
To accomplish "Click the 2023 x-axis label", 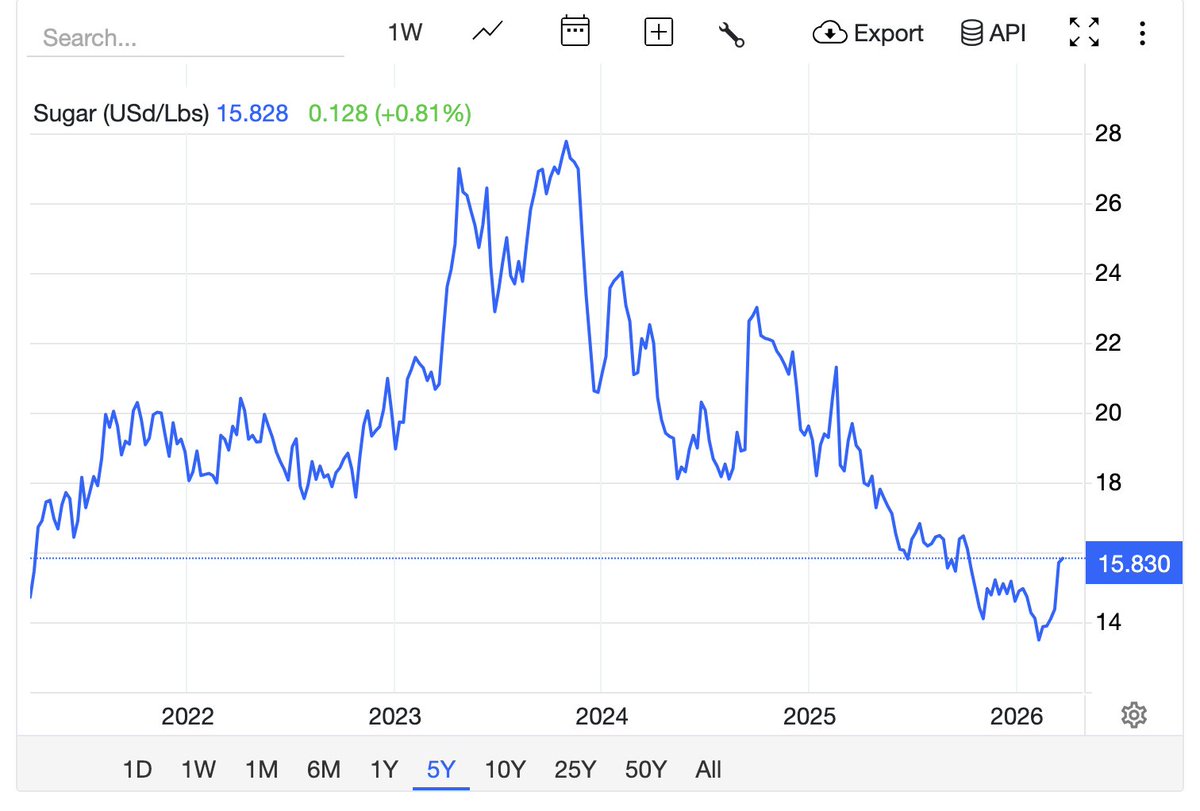I will coord(395,716).
